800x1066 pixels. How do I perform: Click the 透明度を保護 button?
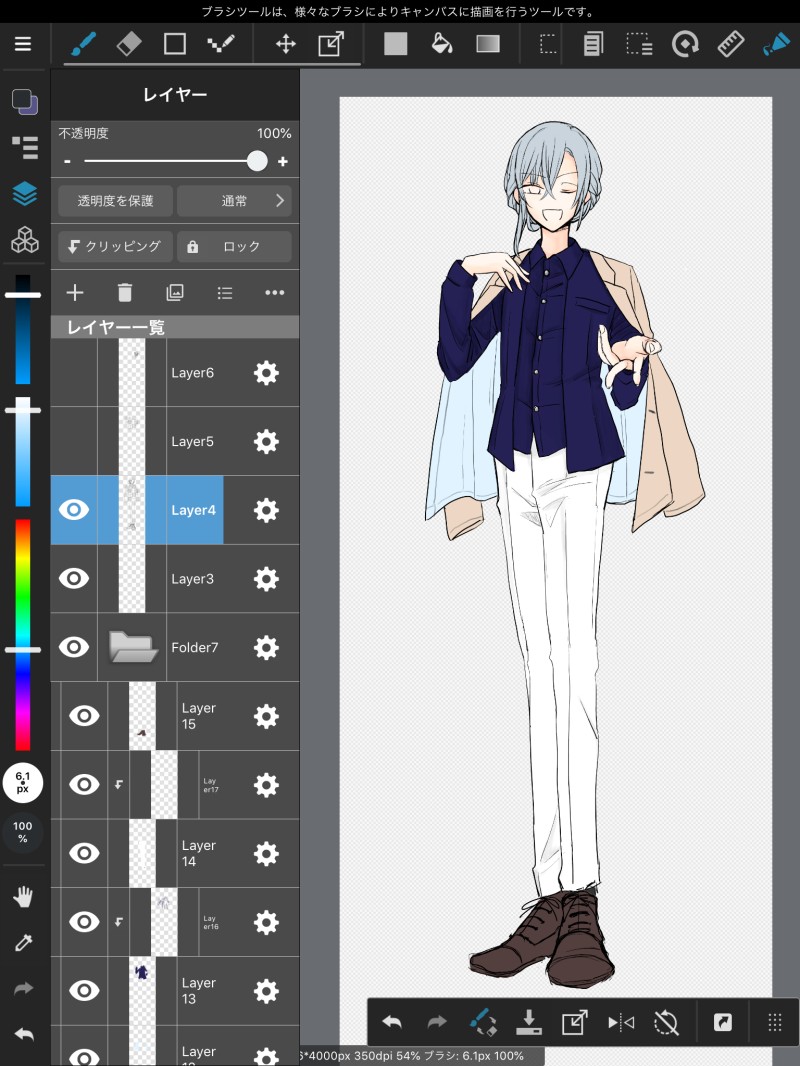(115, 201)
